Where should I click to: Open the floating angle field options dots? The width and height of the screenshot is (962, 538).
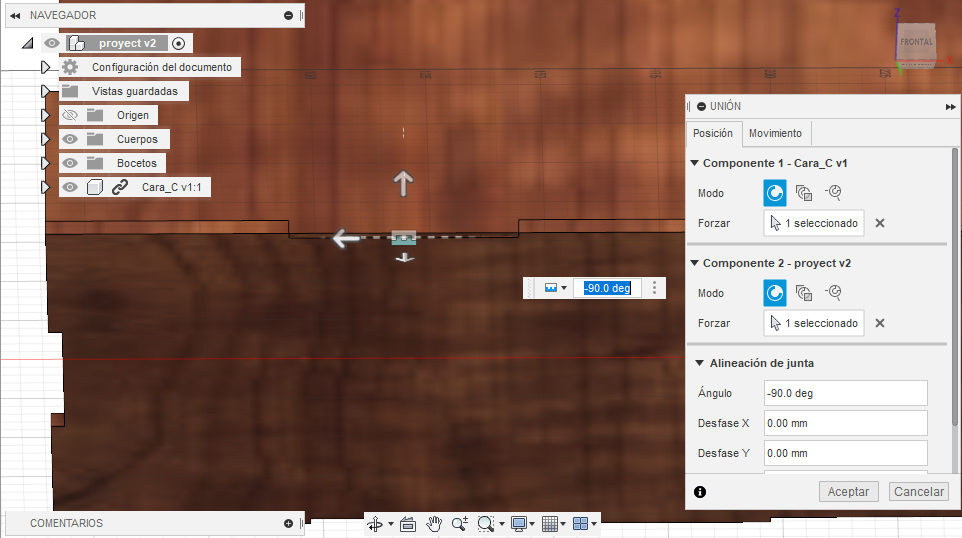[x=655, y=288]
